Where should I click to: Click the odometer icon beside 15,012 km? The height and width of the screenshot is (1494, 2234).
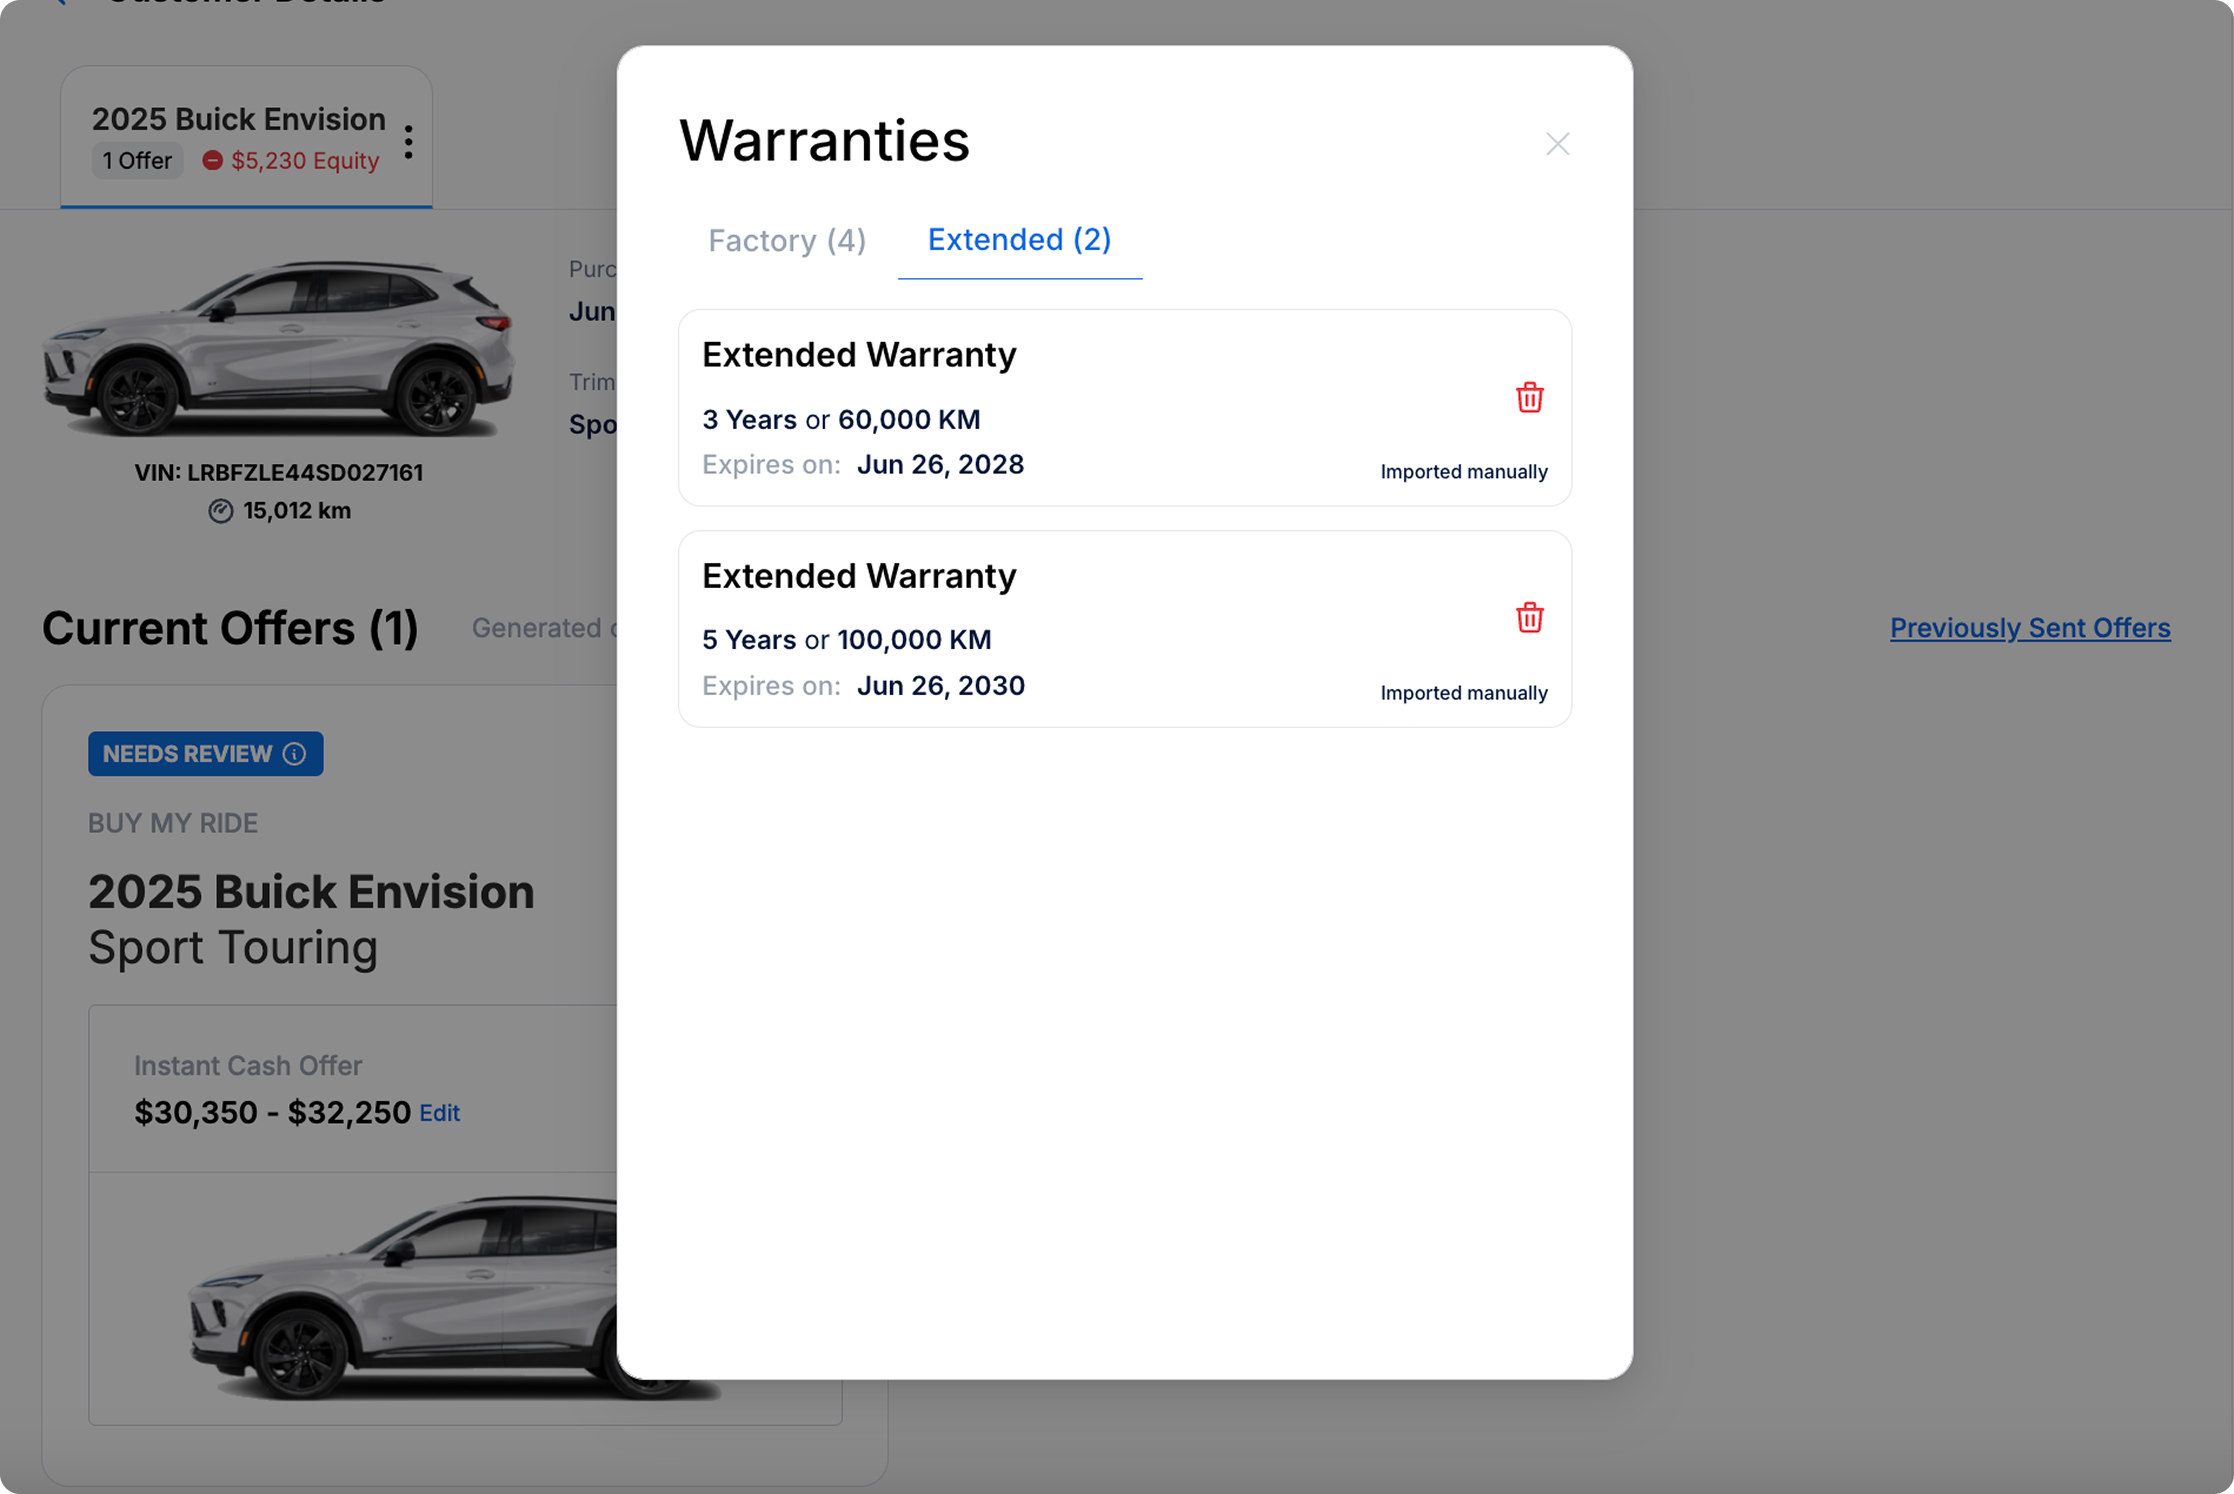[x=220, y=511]
